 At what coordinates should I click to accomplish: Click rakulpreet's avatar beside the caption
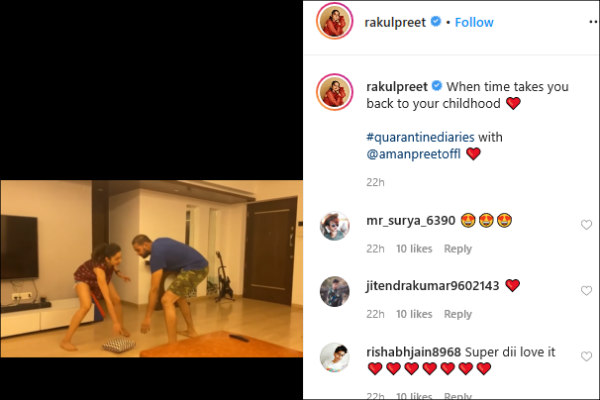coord(333,93)
